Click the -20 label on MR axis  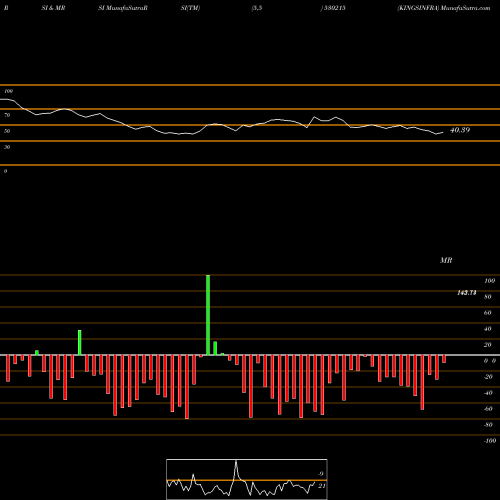(x=488, y=377)
